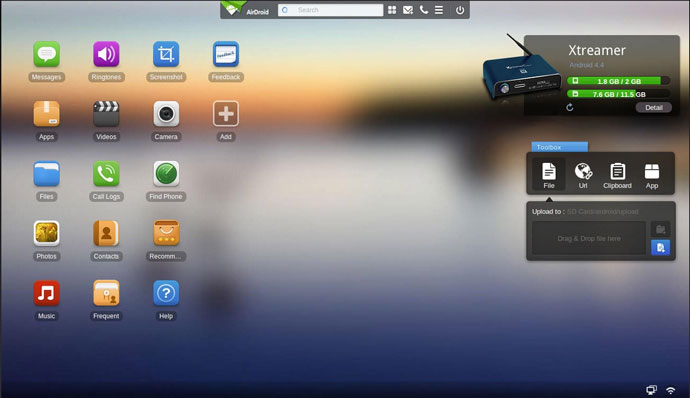Open the Messages app icon
Screen dimensions: 690x398
pyautogui.click(x=46, y=54)
